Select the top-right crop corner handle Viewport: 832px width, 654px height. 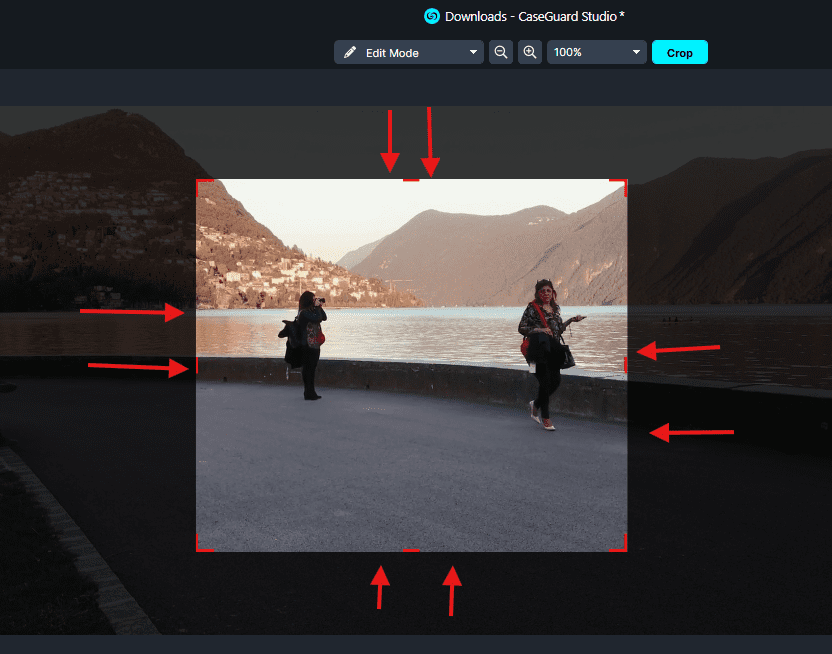(625, 182)
